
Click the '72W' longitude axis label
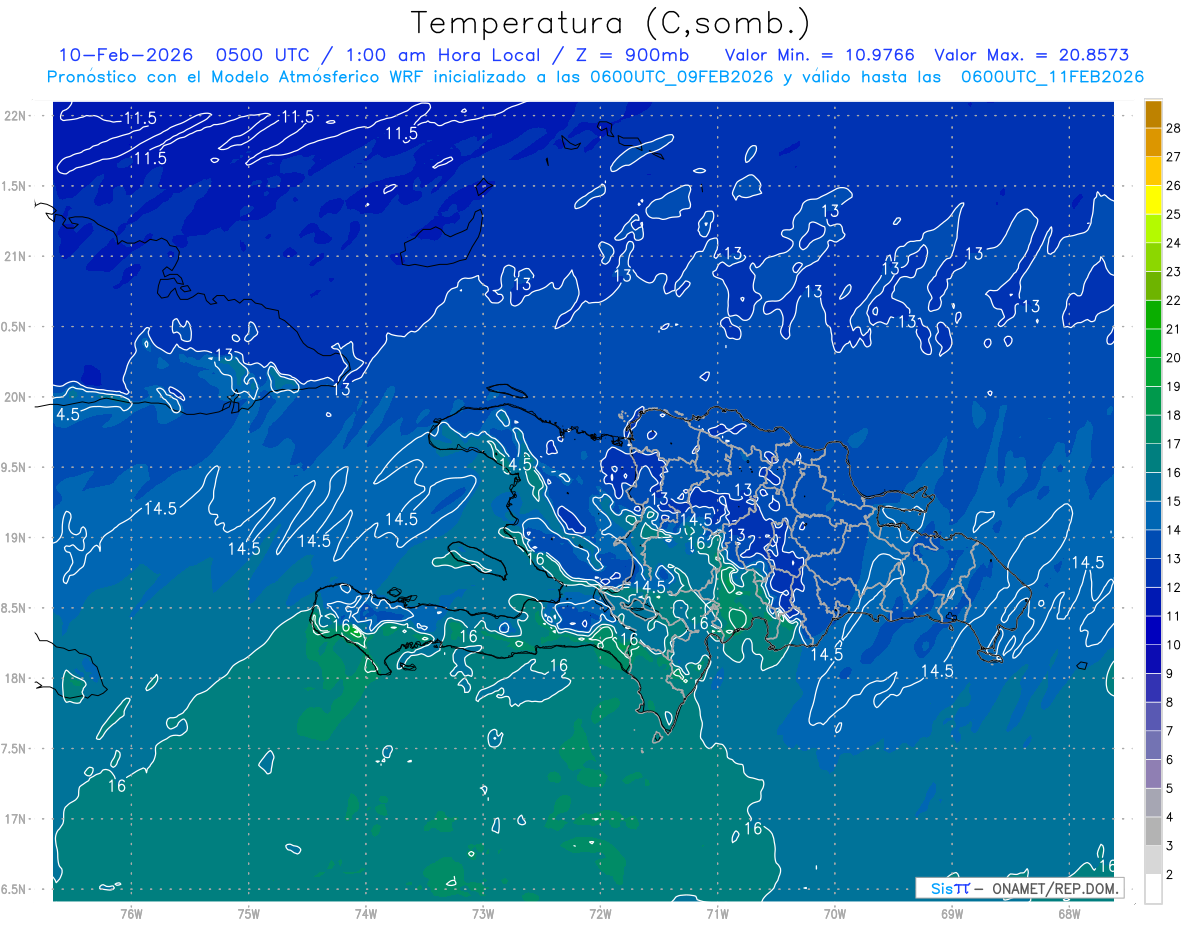tap(600, 913)
